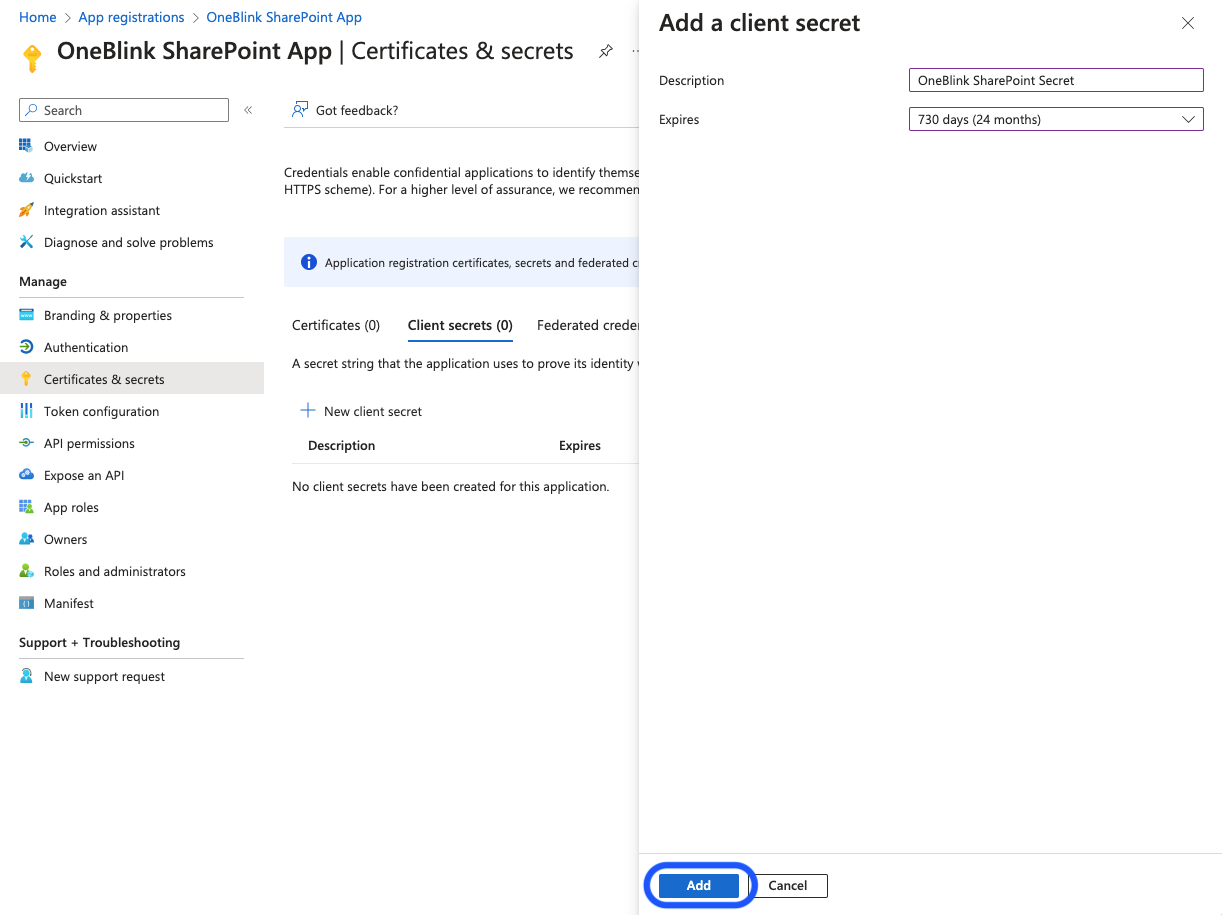
Task: Switch to the Certificates (0) tab
Action: 336,325
